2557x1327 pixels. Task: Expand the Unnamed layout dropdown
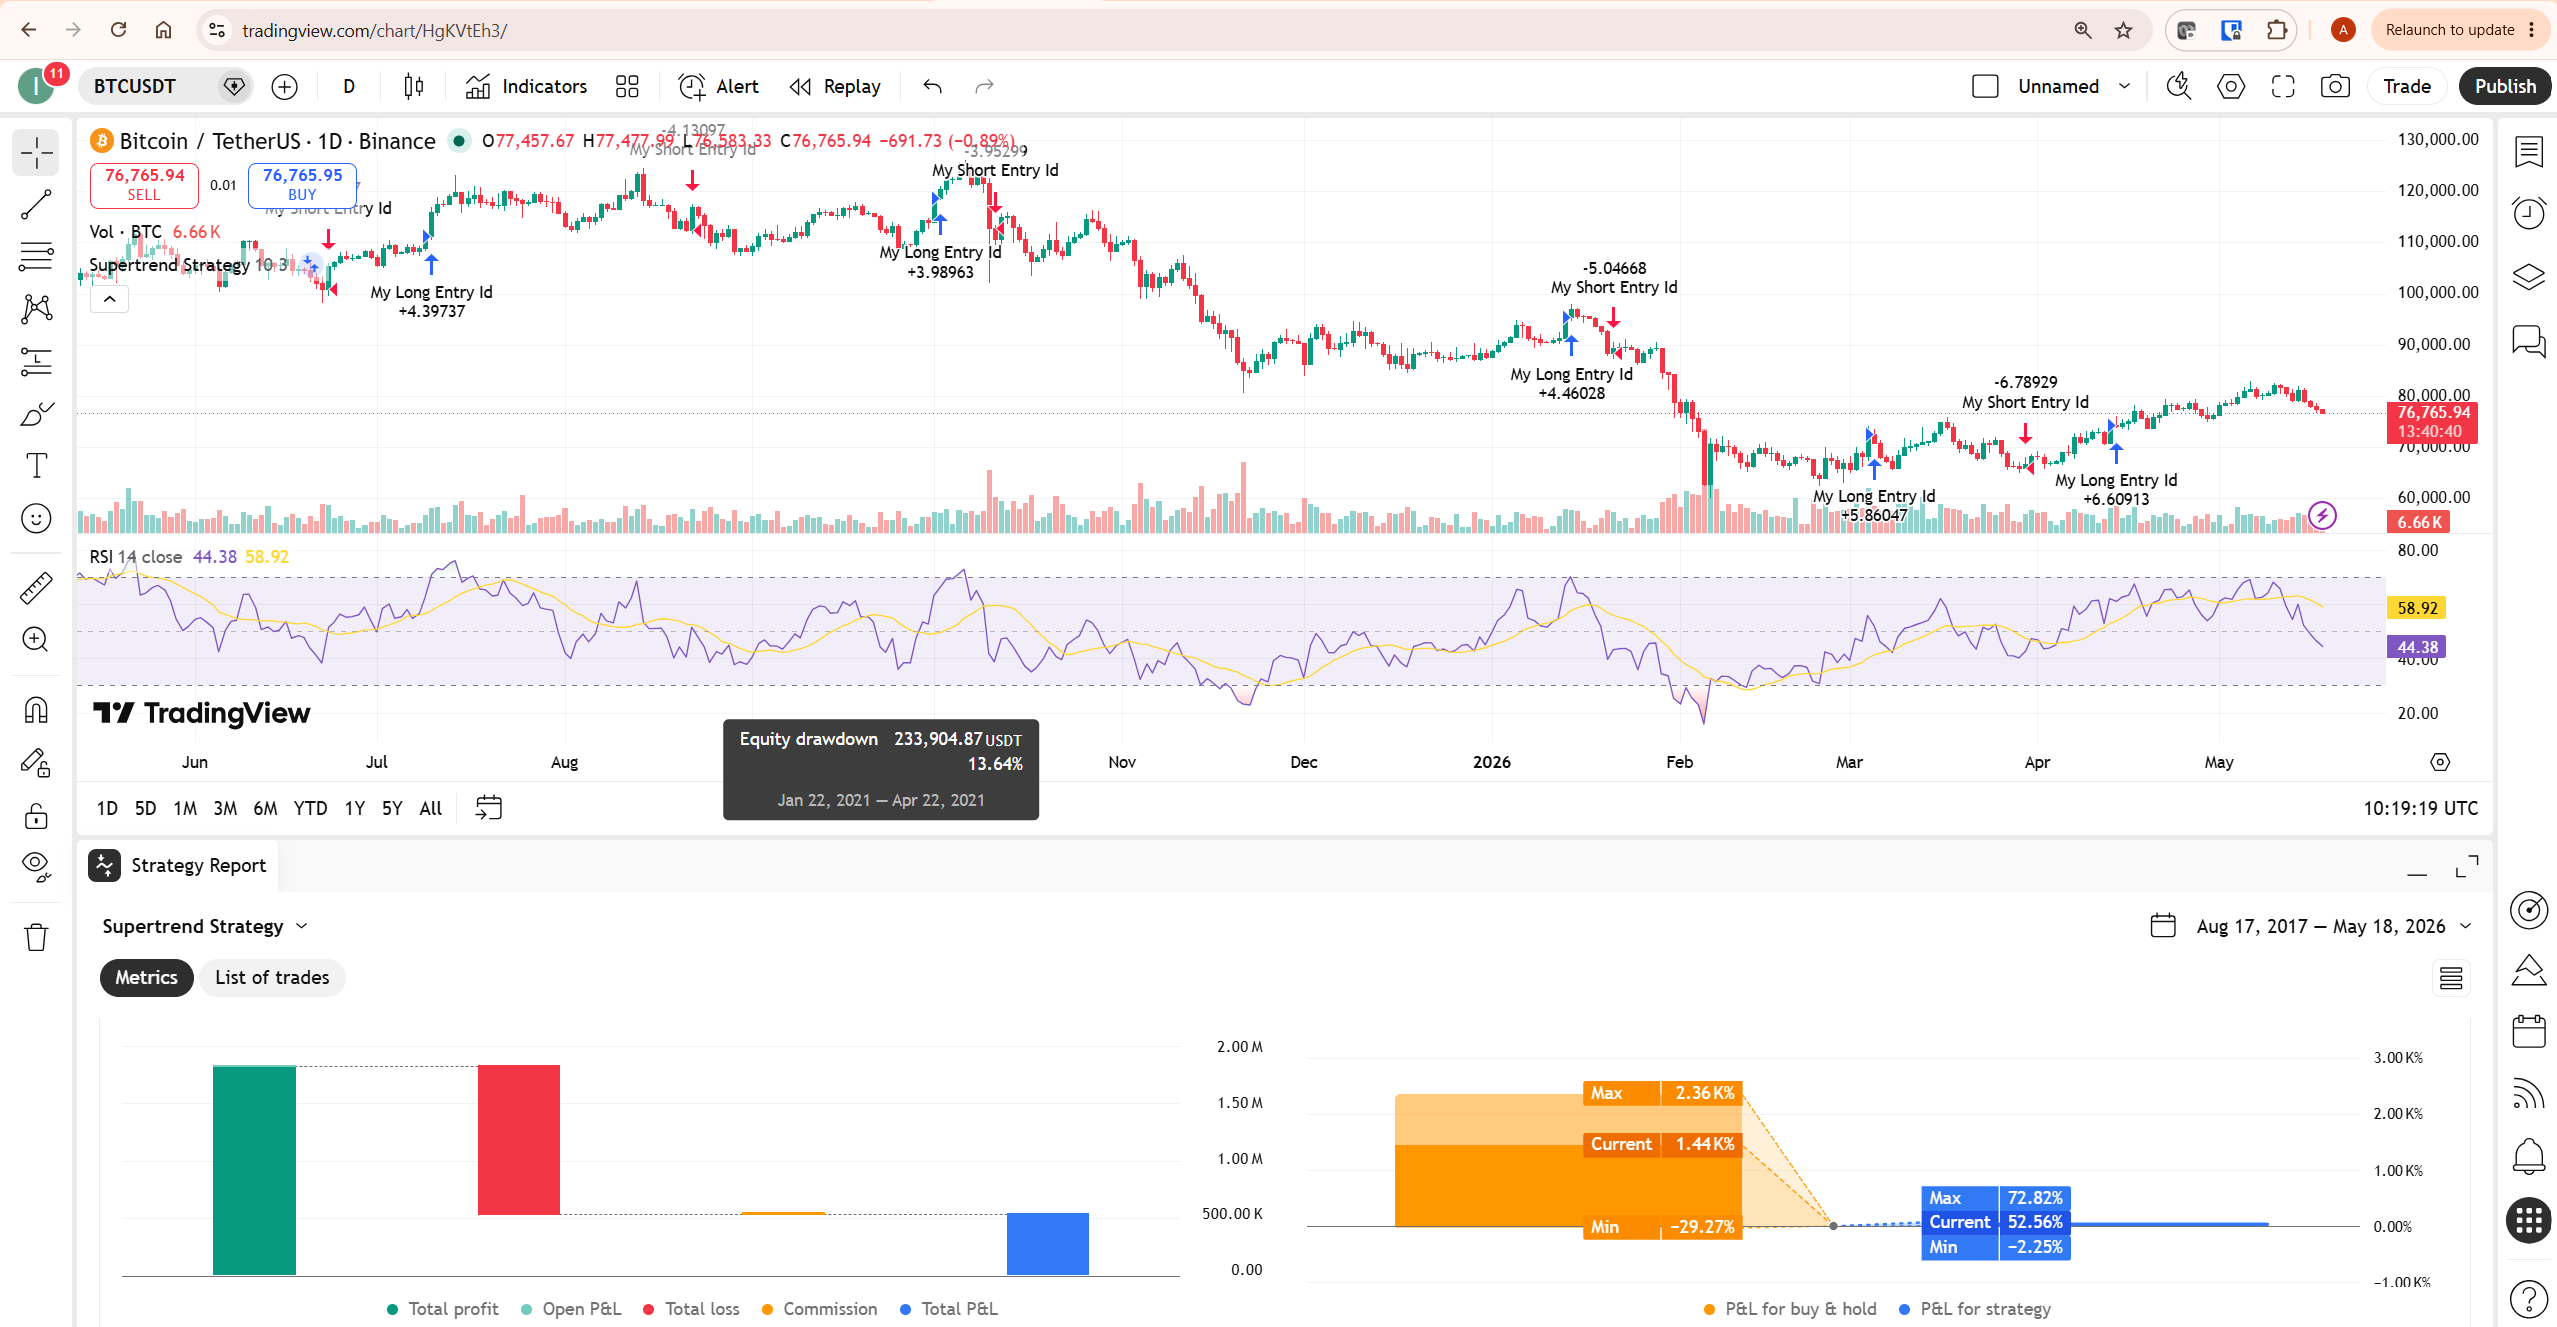click(x=2125, y=87)
